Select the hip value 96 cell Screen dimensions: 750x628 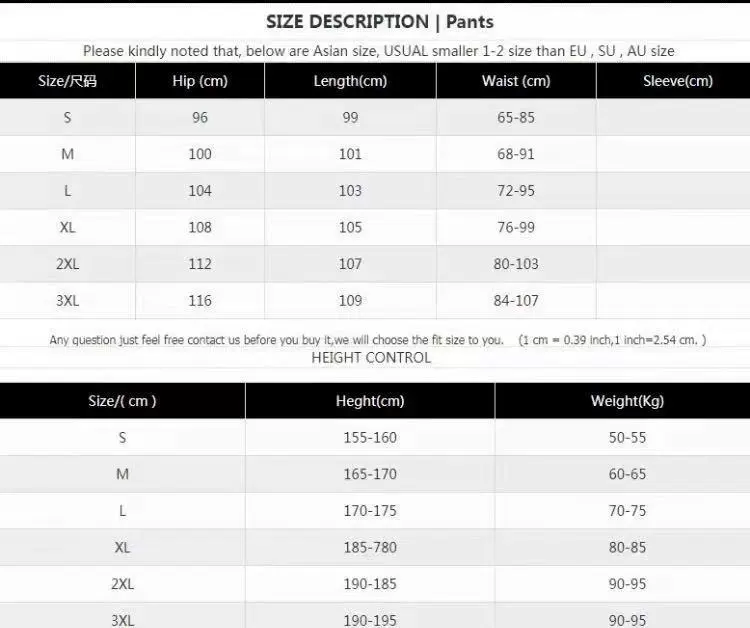coord(200,117)
